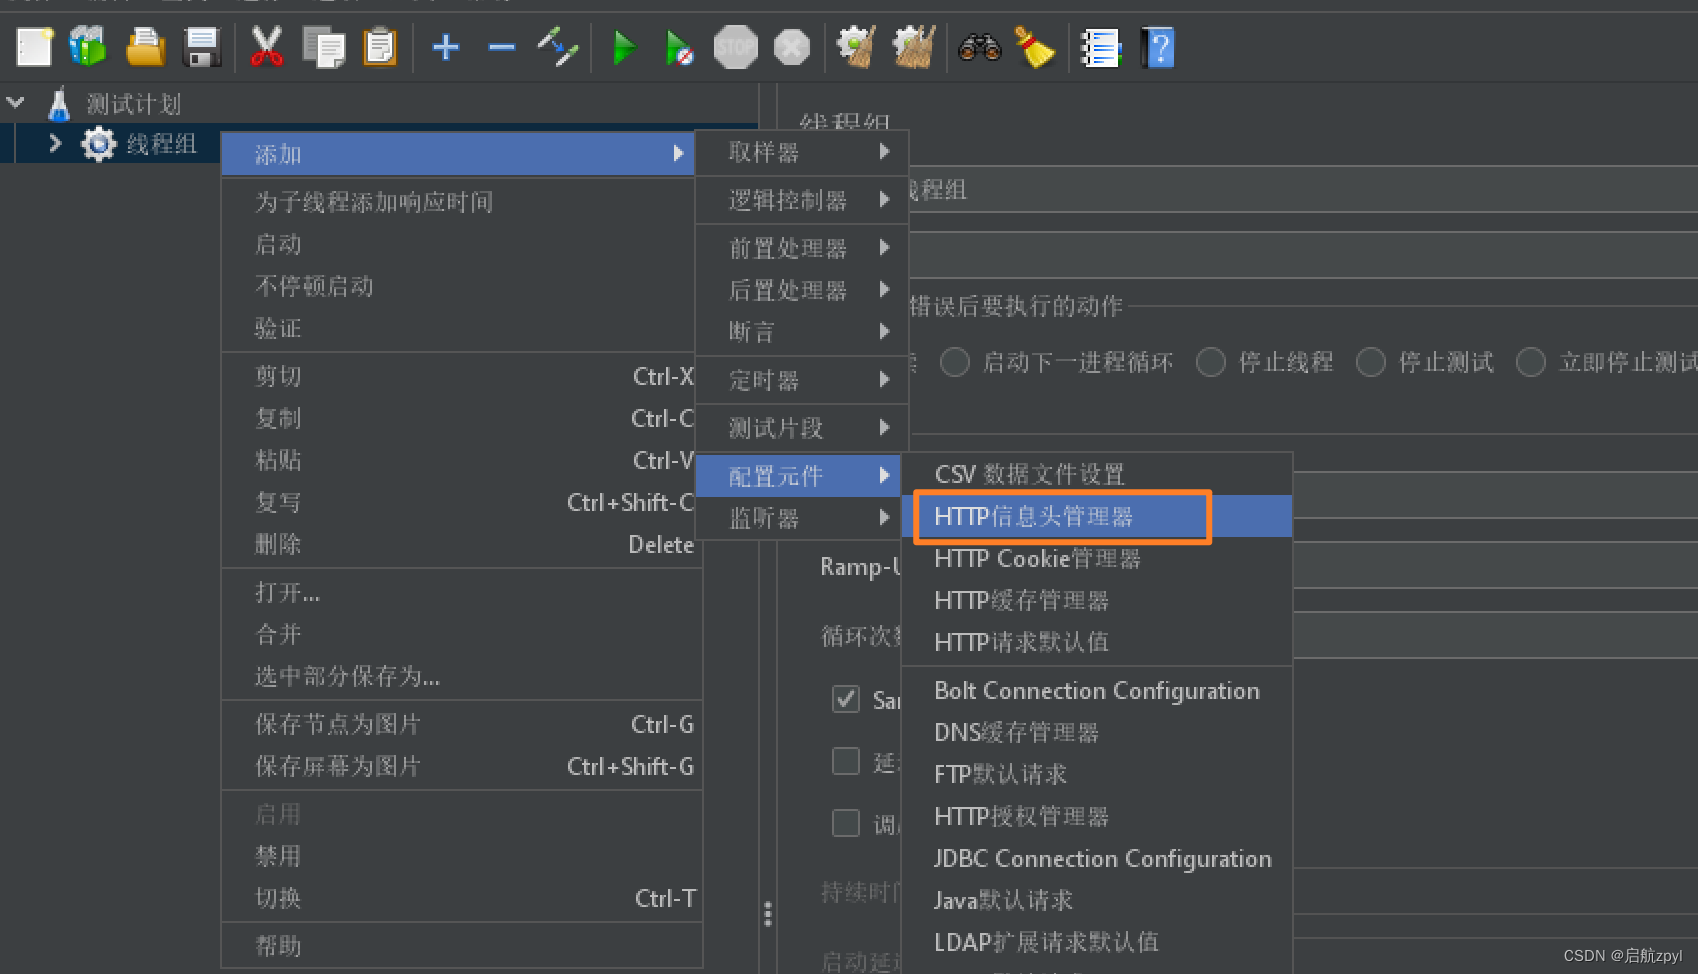Toggle the 调 checkbox
This screenshot has height=974, width=1698.
[x=846, y=823]
